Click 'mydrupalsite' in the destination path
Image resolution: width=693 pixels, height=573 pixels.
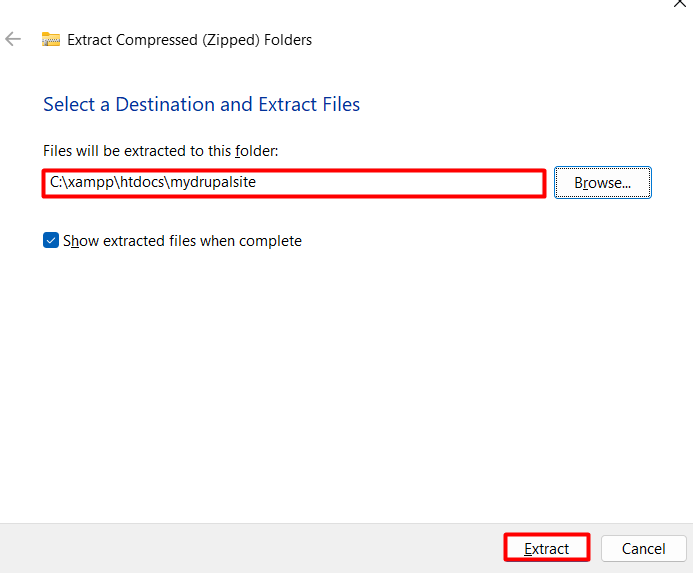213,183
